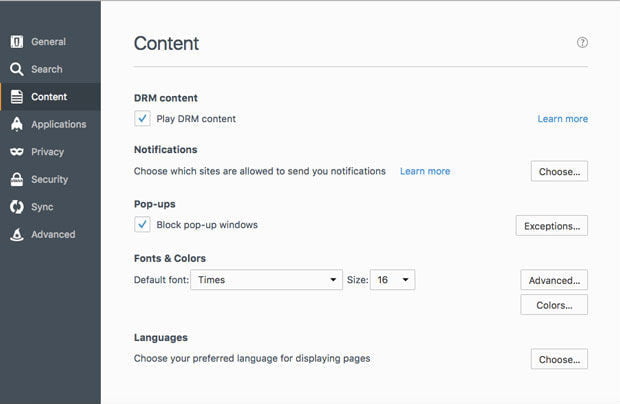Viewport: 620px width, 404px height.
Task: Click the Privacy mask icon
Action: tap(16, 152)
